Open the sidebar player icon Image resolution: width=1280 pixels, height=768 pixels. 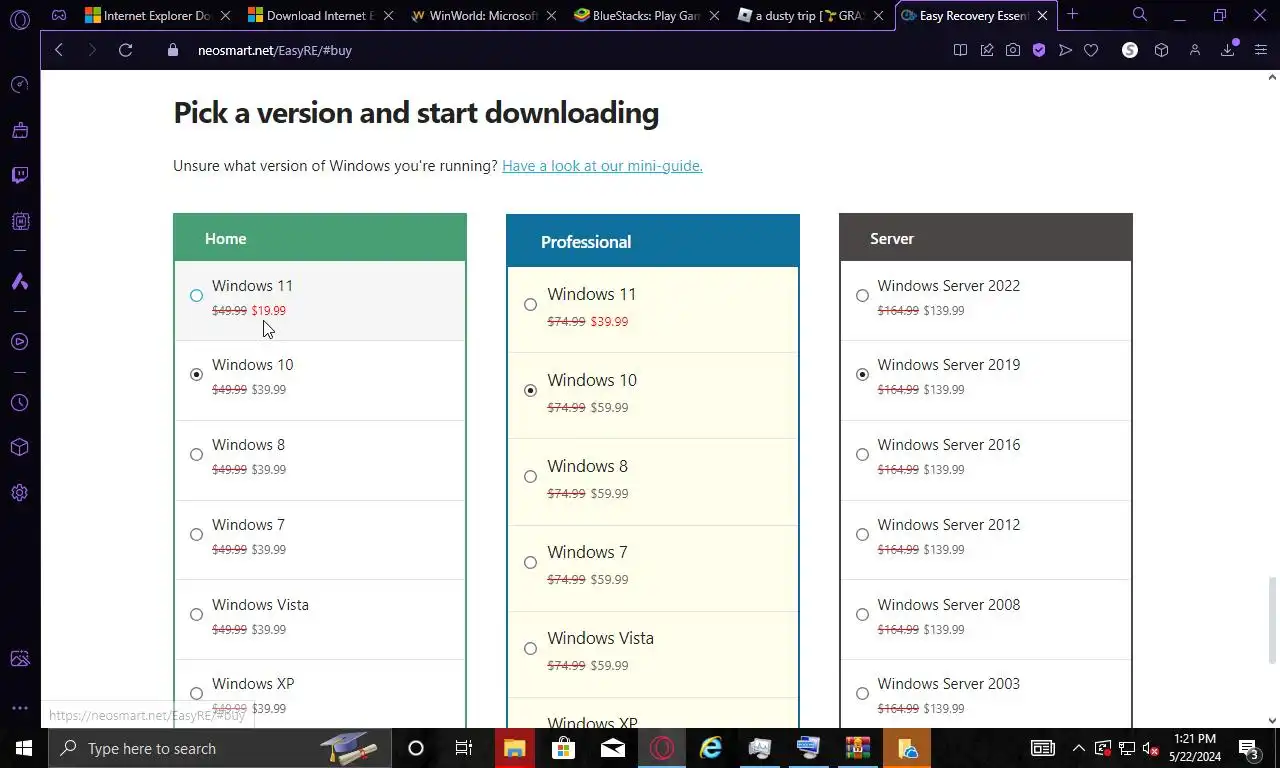[x=19, y=342]
